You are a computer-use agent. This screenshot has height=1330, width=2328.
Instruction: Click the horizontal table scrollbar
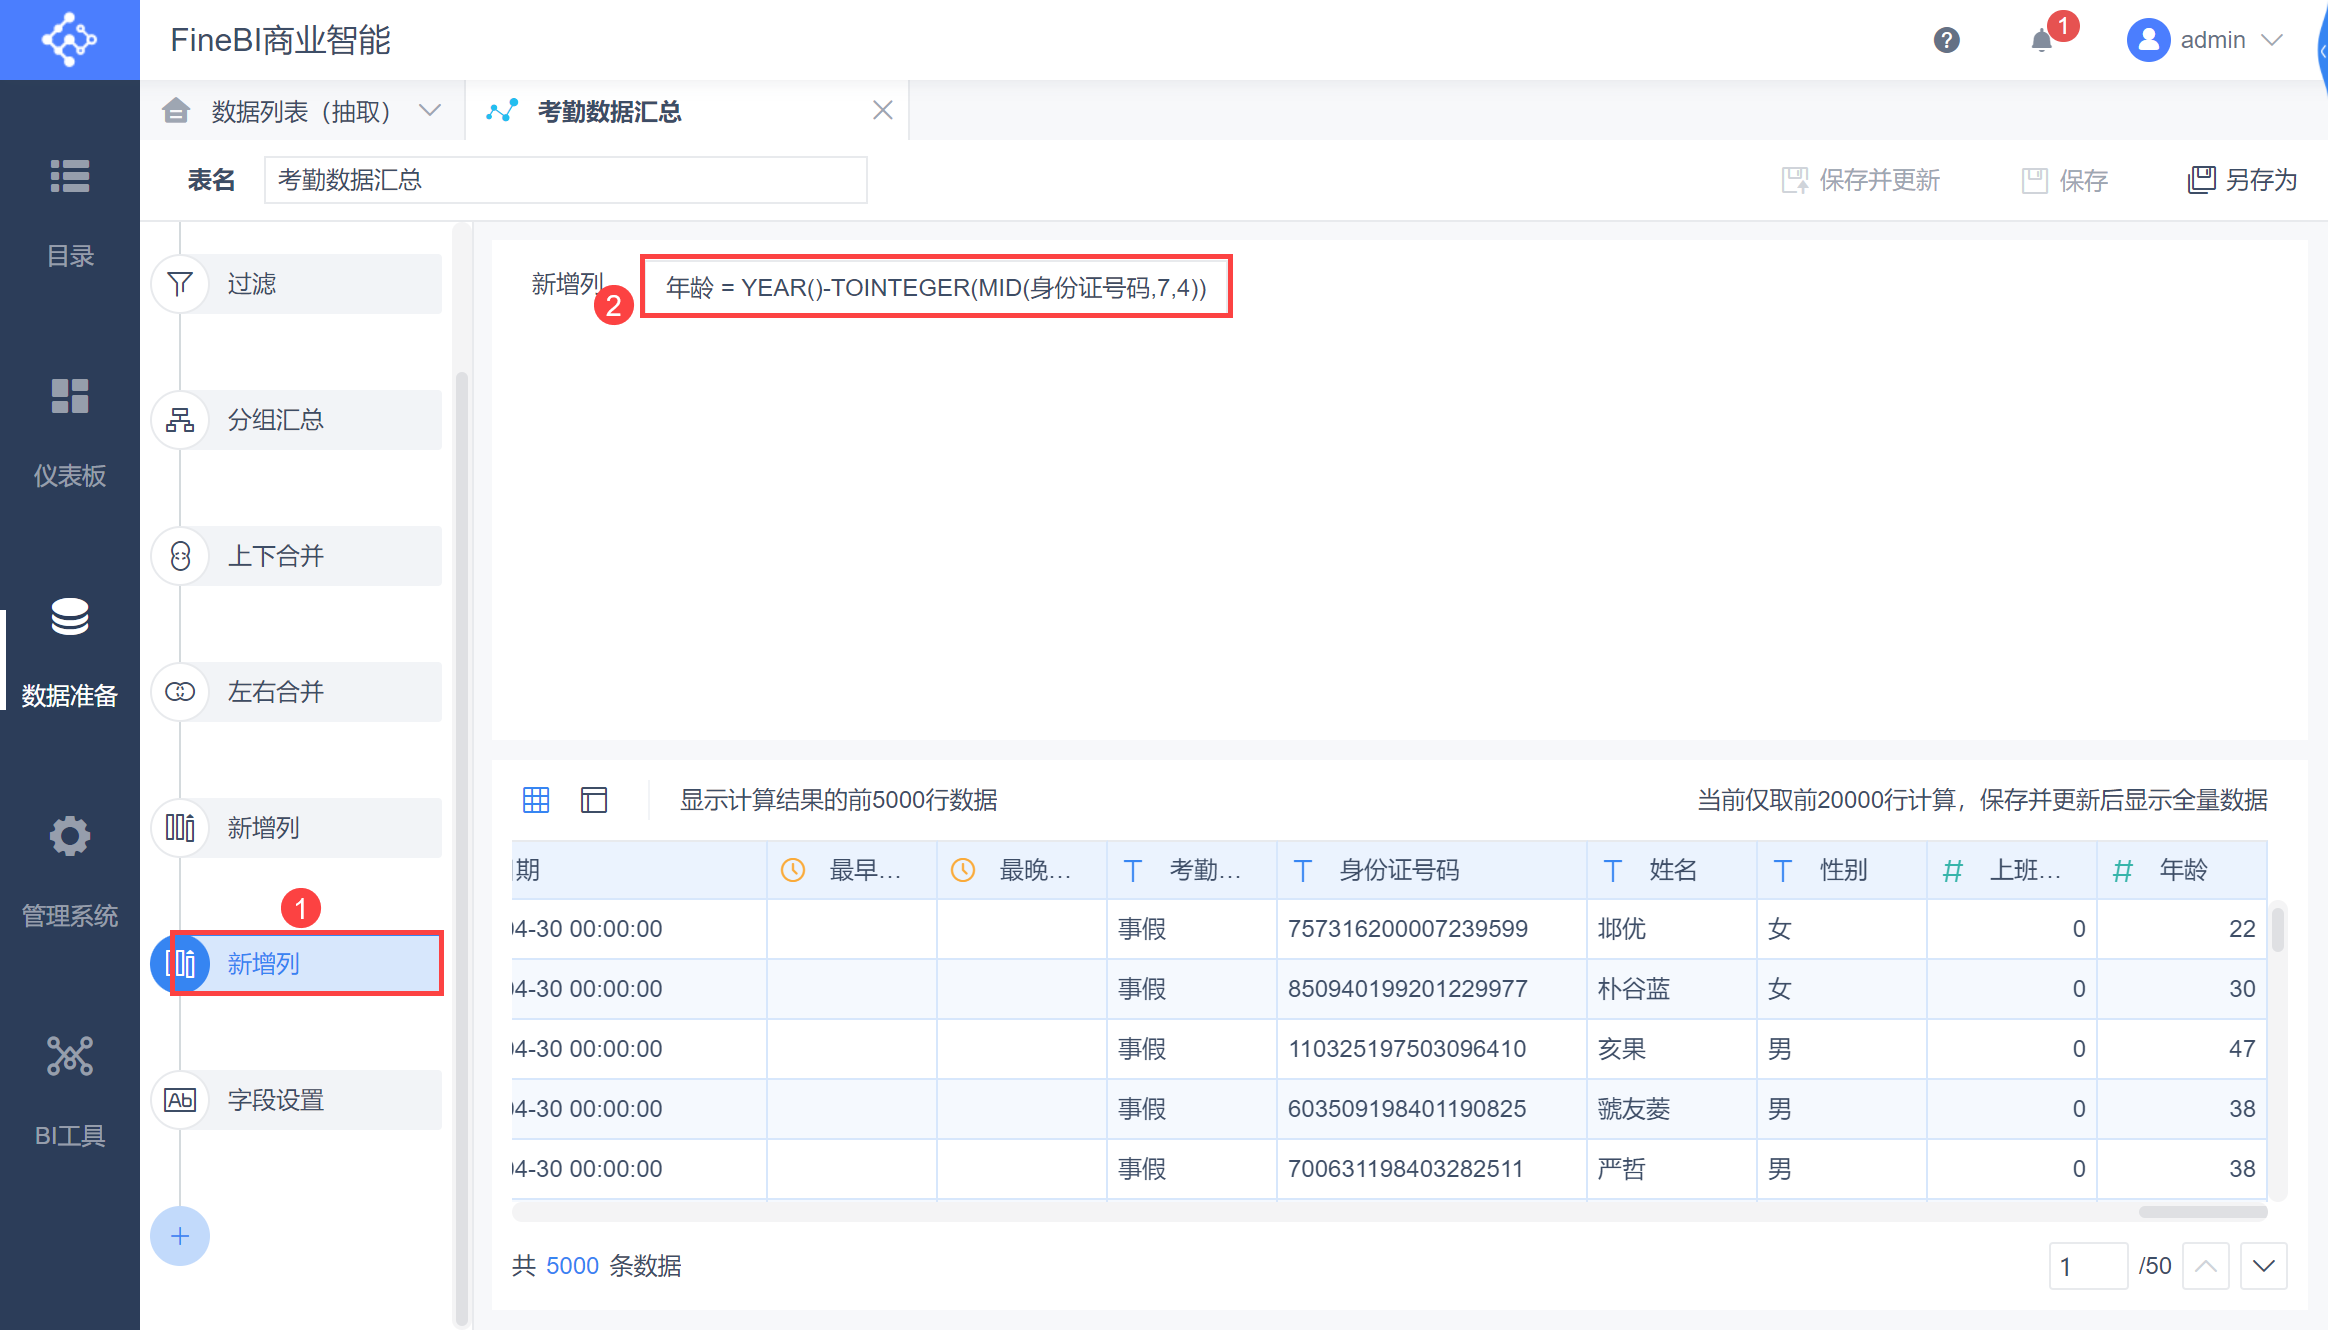(2202, 1212)
